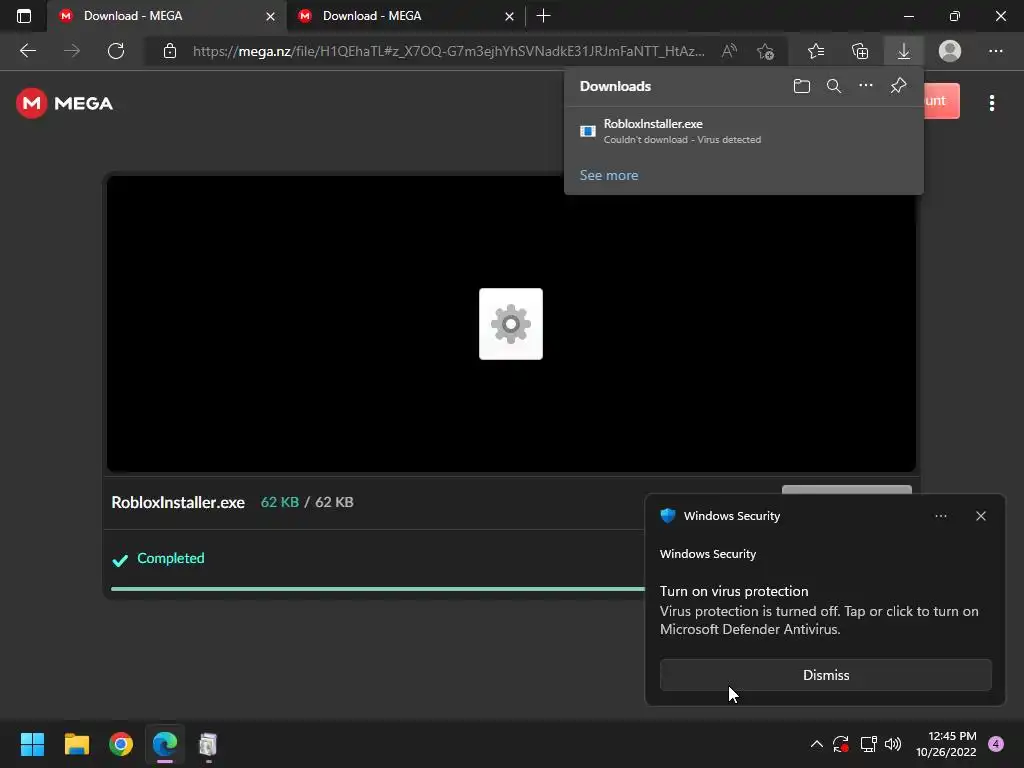
Task: Close the first Download - MEGA tab
Action: [270, 16]
